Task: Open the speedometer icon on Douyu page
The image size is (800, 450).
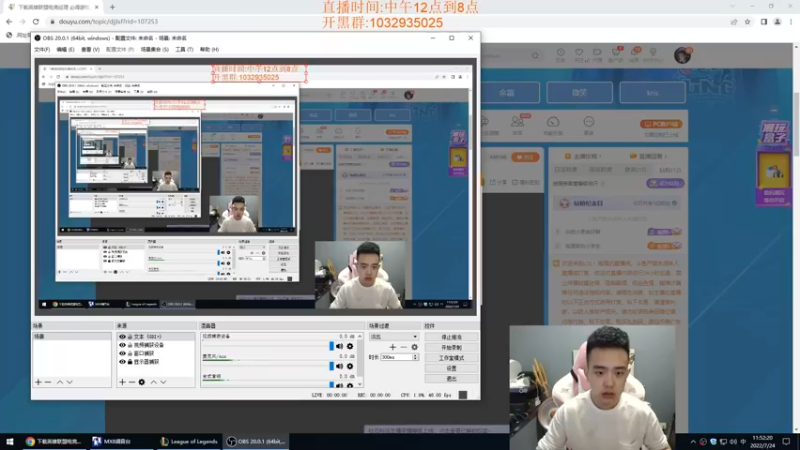Action: coord(553,122)
